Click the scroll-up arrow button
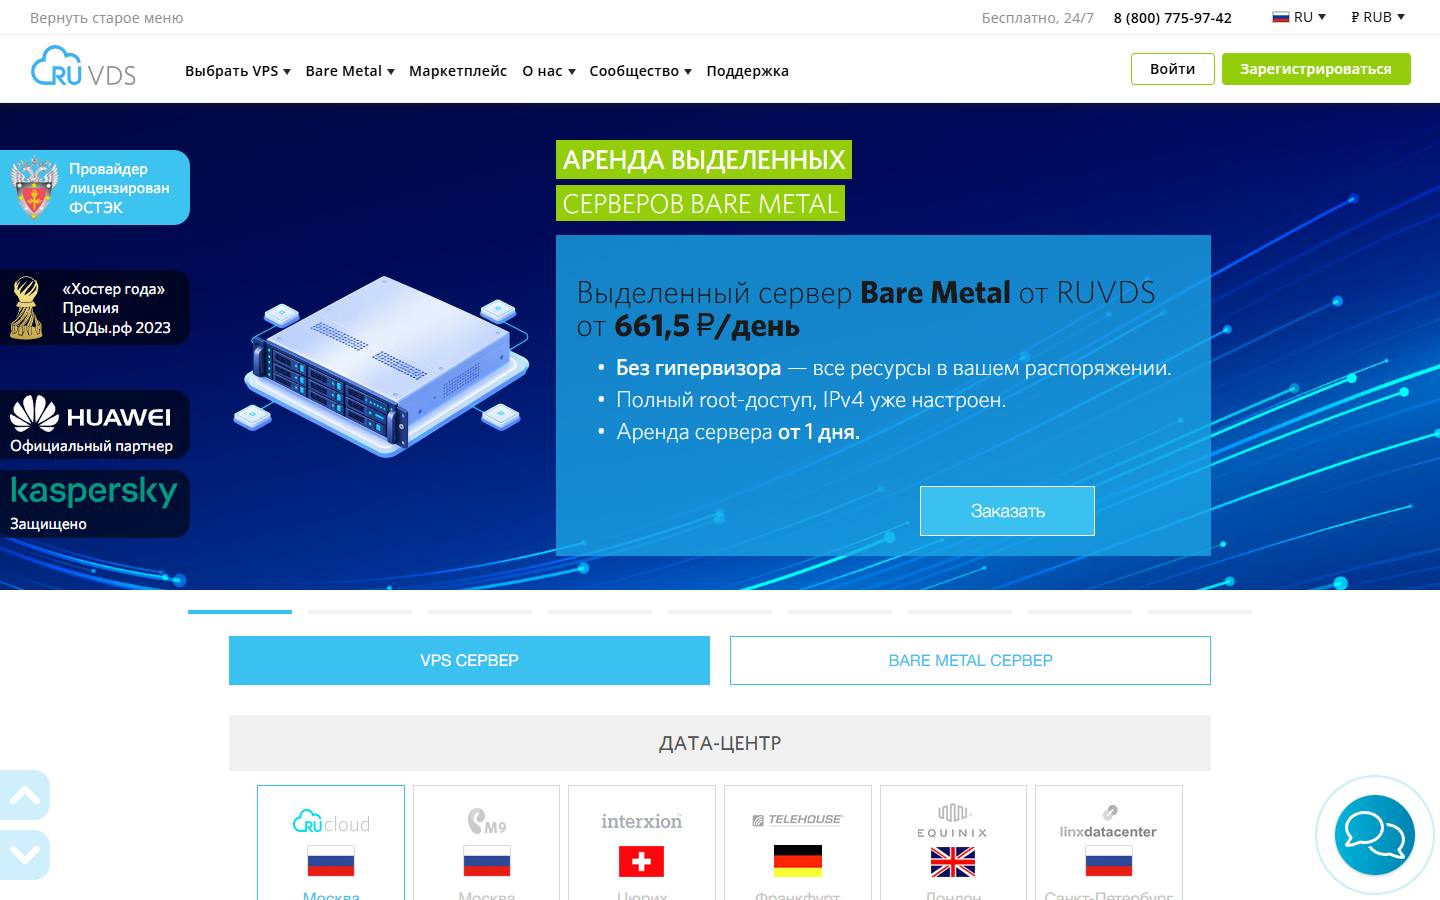This screenshot has height=900, width=1440. [25, 796]
